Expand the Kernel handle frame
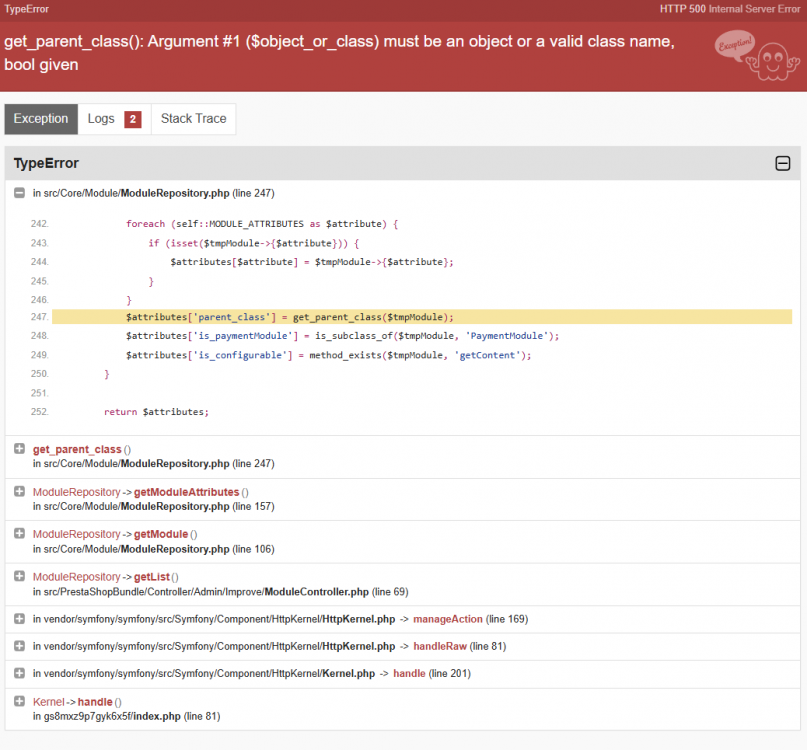 point(19,701)
